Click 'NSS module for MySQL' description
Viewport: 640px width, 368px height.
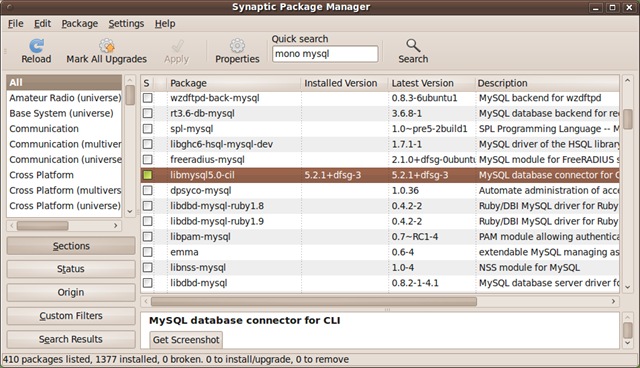click(529, 268)
